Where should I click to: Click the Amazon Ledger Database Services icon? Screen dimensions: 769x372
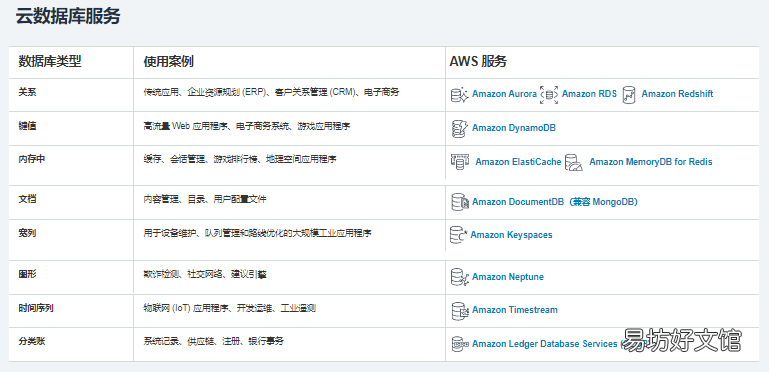point(460,344)
